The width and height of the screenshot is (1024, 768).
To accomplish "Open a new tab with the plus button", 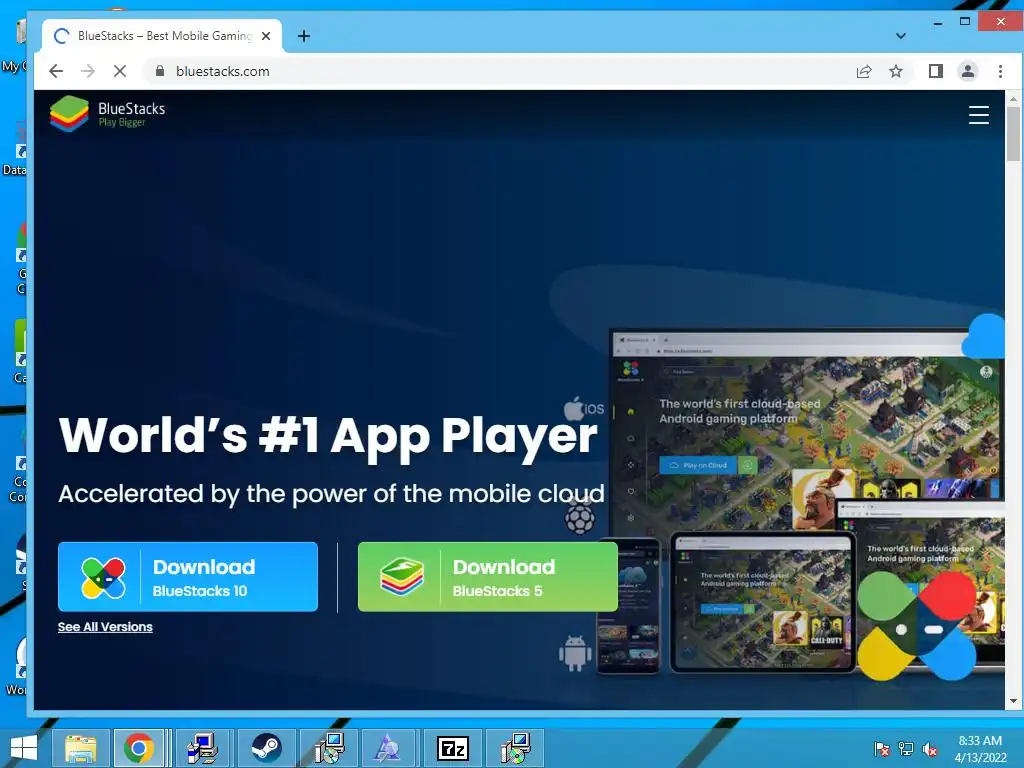I will pyautogui.click(x=304, y=36).
